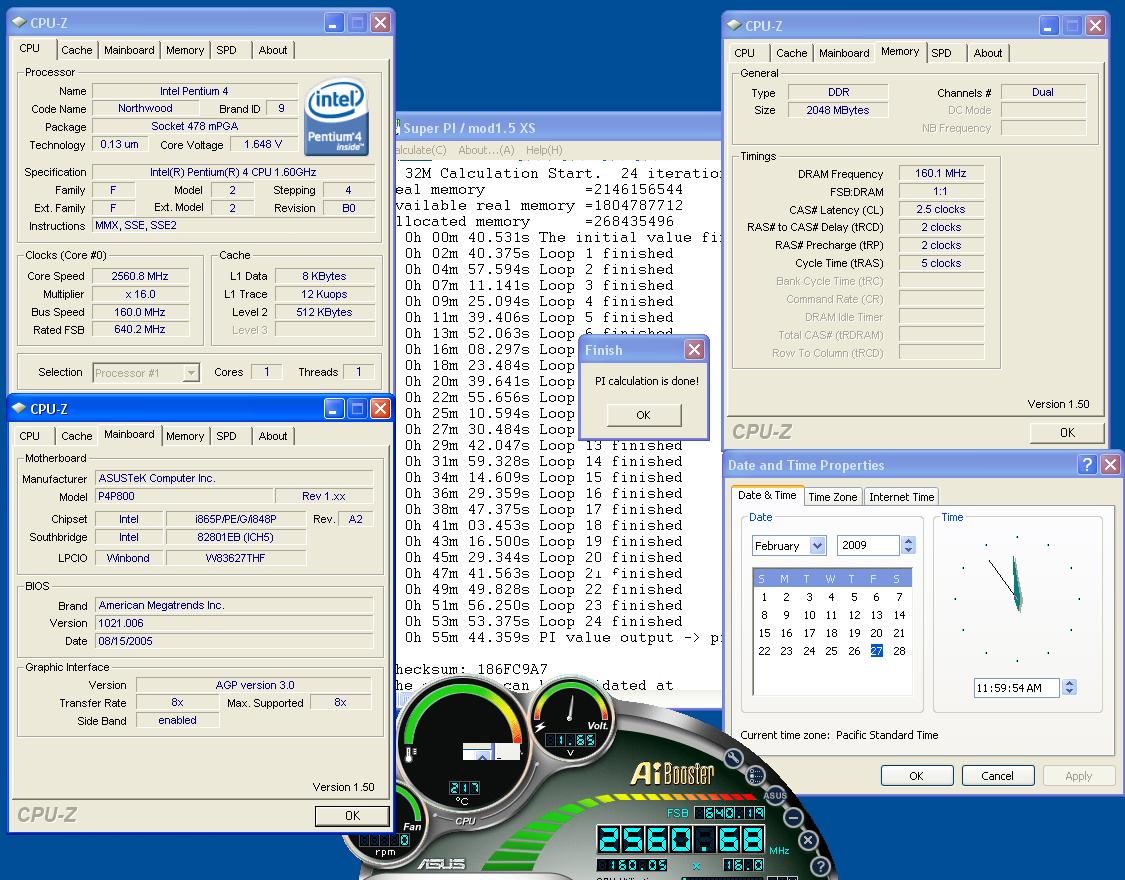The image size is (1125, 880).
Task: Click the memory size 2048 MBytes value
Action: tap(837, 110)
